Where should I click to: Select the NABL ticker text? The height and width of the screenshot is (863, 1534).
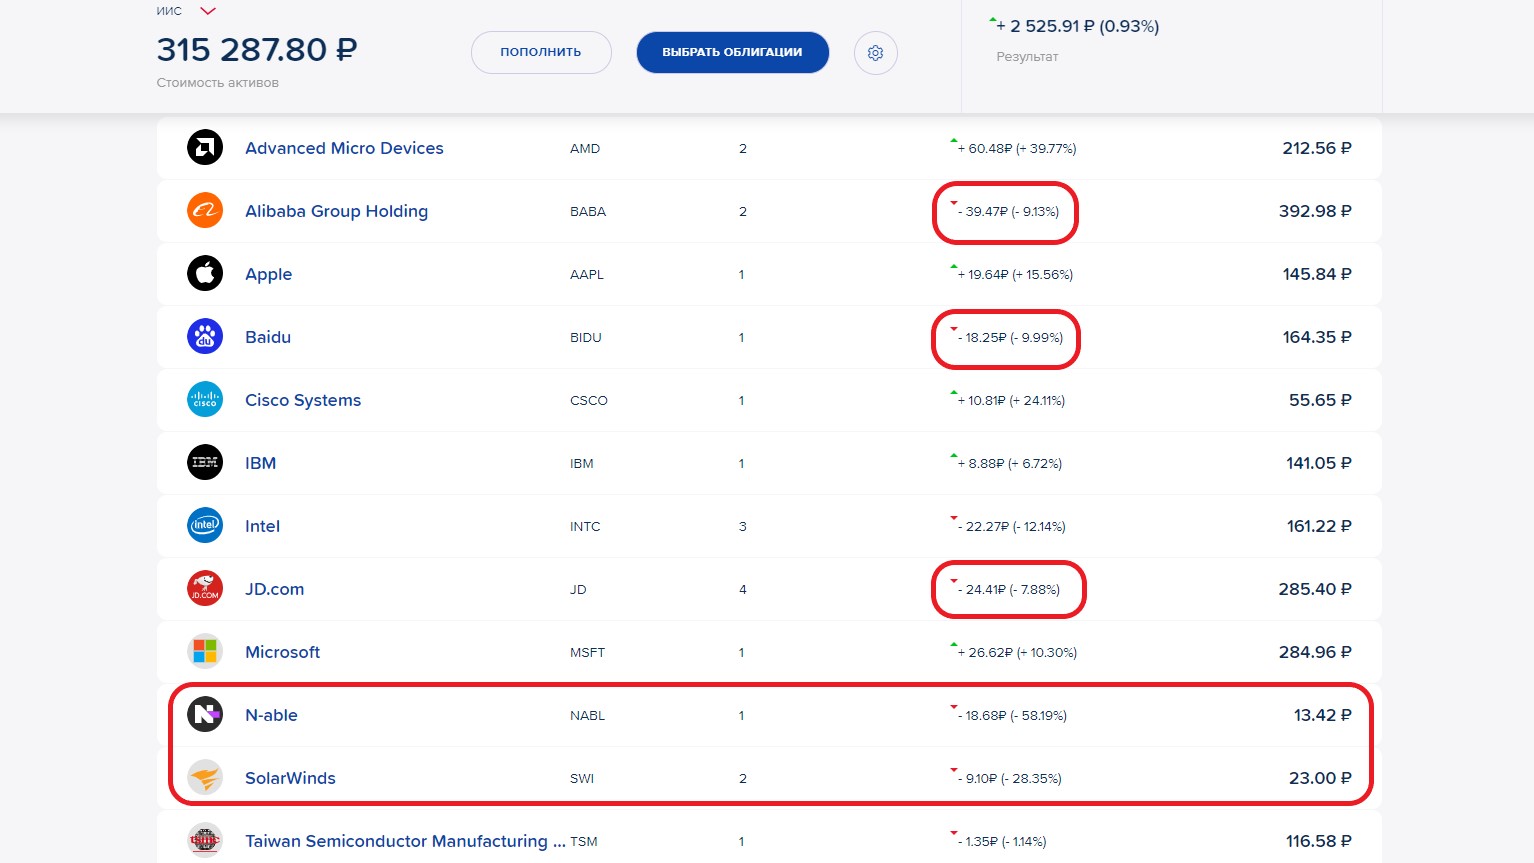pyautogui.click(x=587, y=716)
